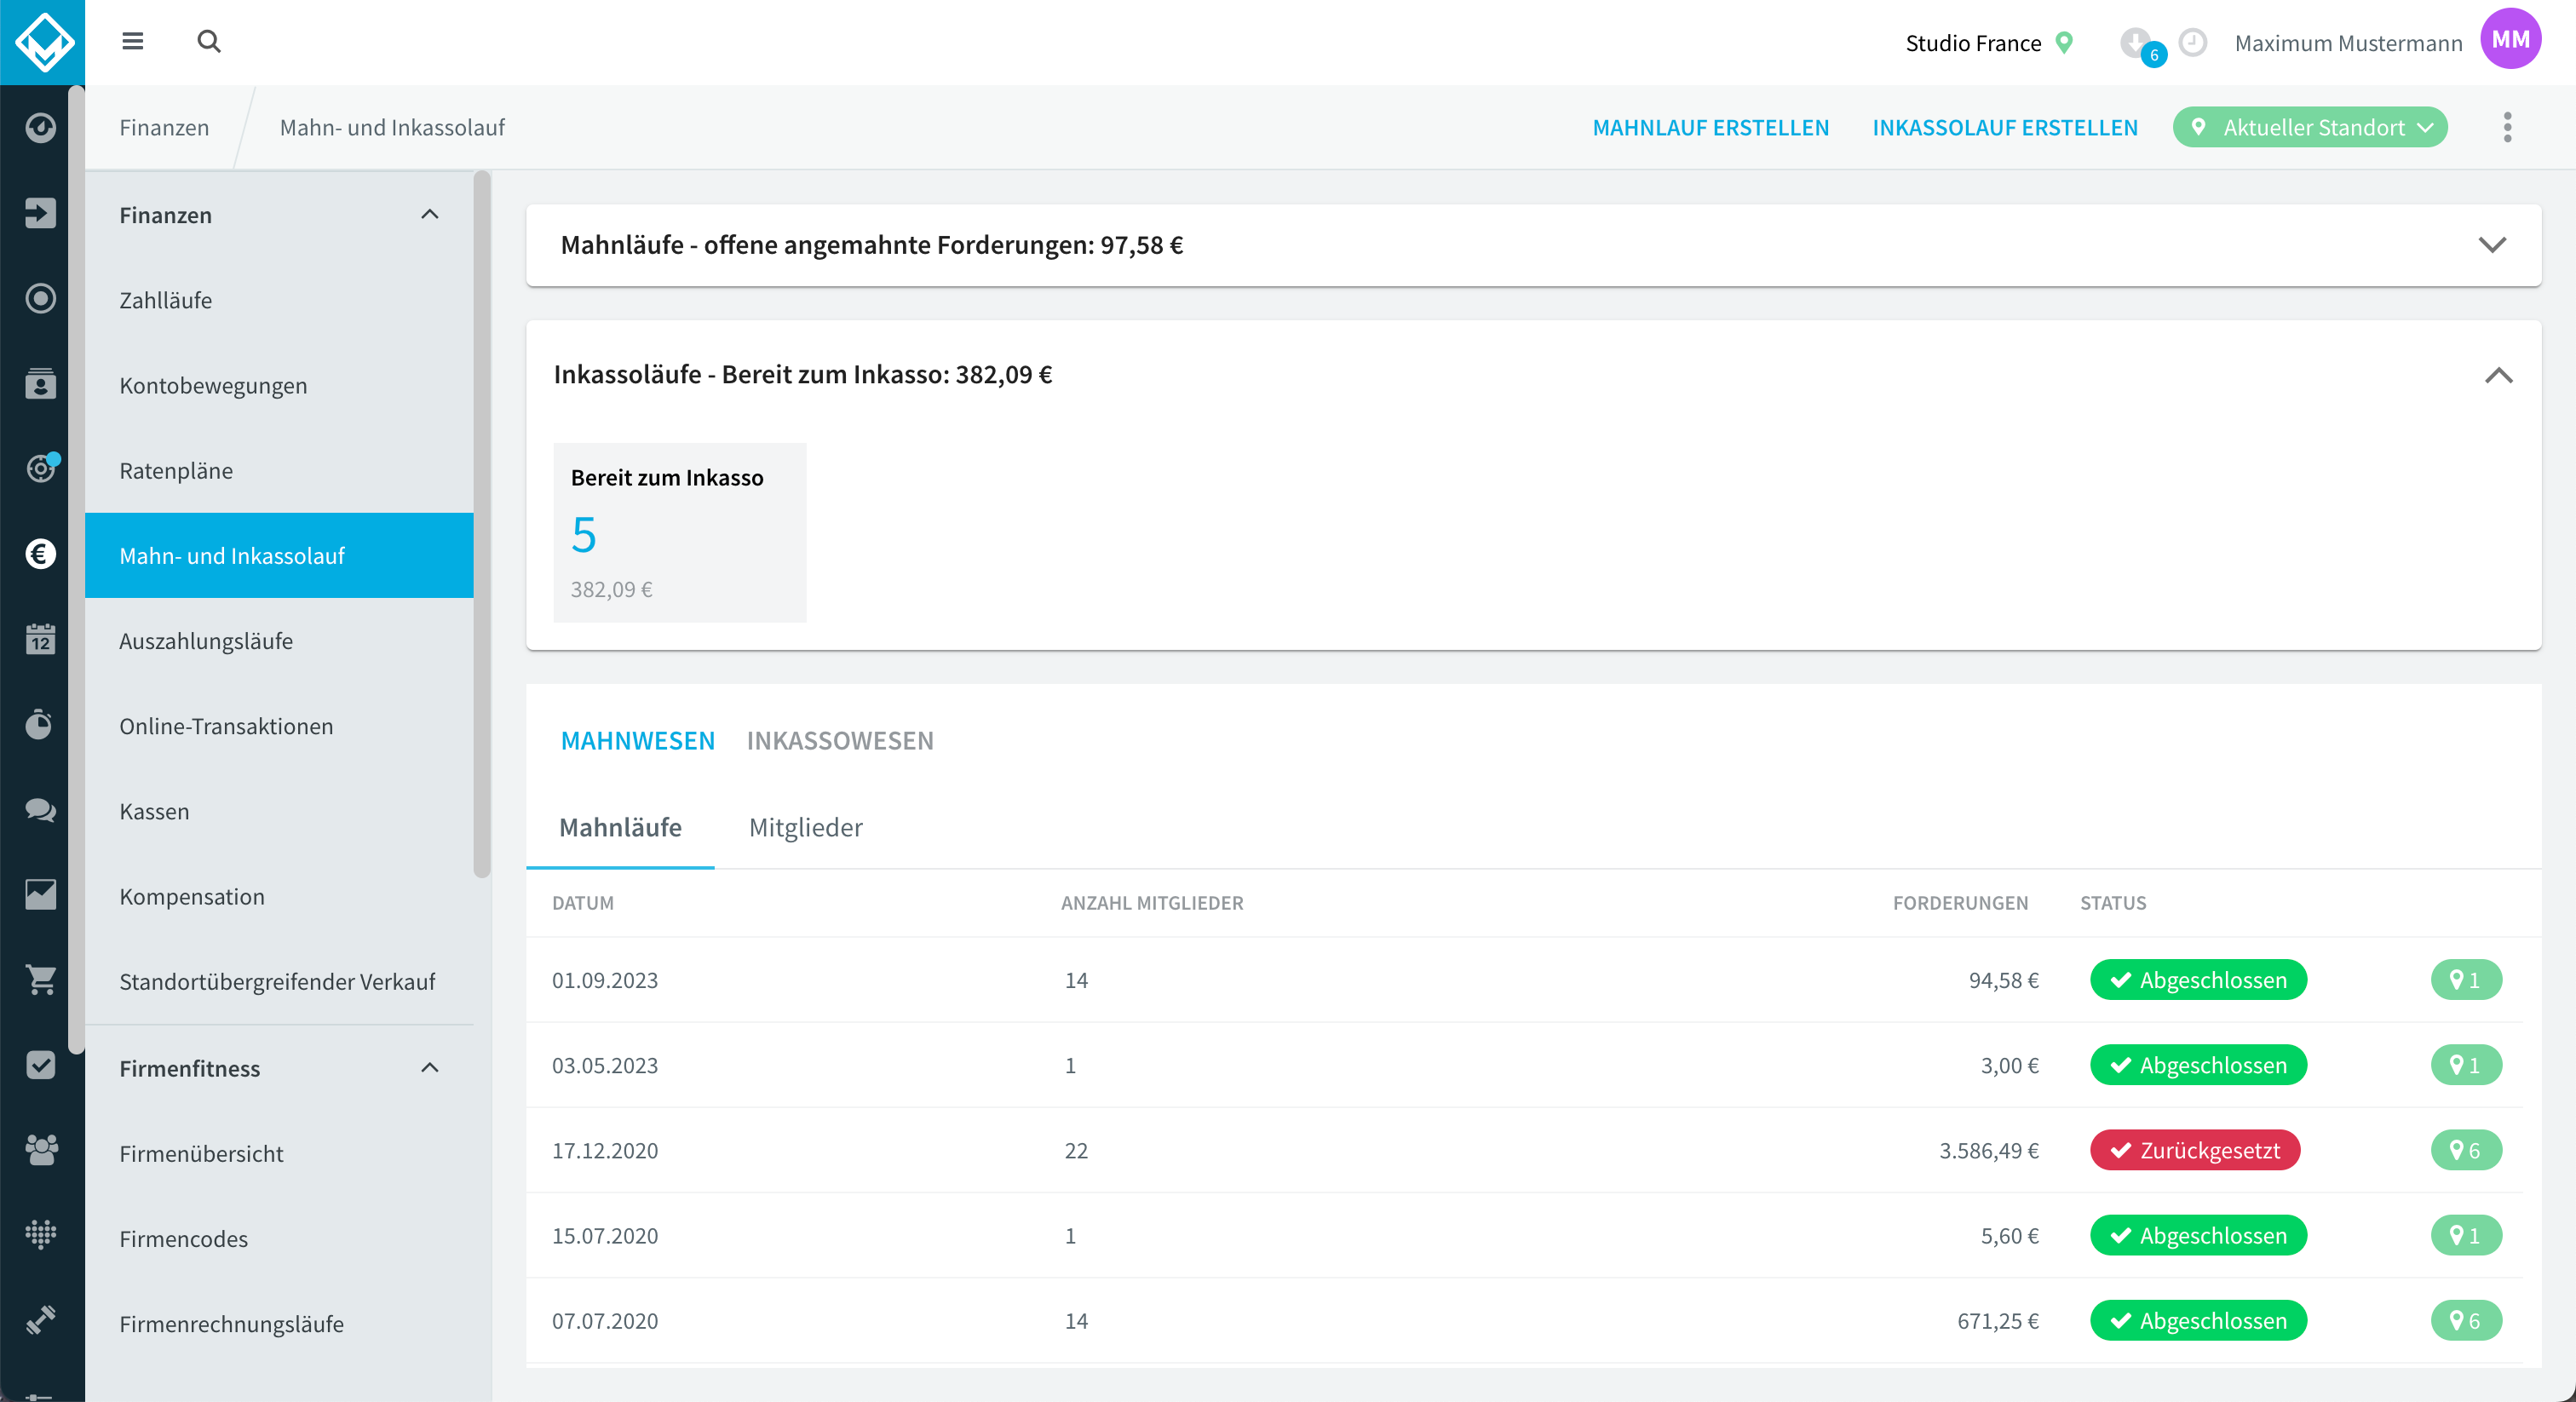
Task: Open the hamburger menu icon
Action: (x=132, y=41)
